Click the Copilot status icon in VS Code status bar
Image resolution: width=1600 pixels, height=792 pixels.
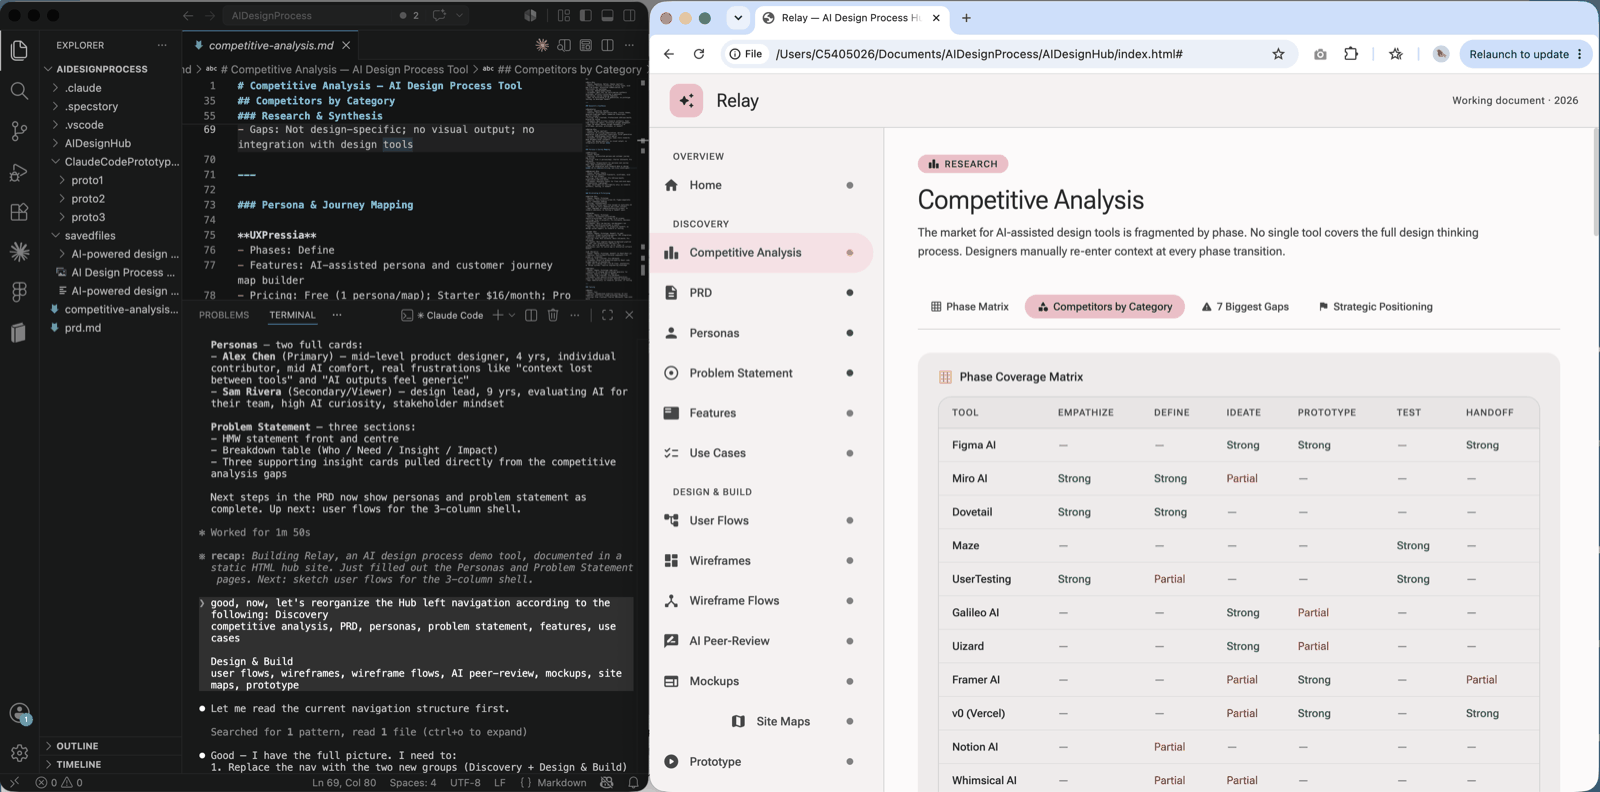point(606,782)
